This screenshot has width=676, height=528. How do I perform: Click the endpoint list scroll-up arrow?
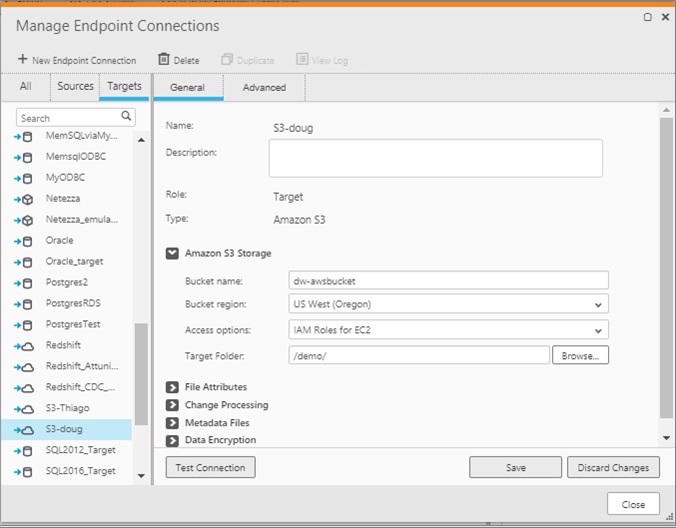click(x=141, y=140)
